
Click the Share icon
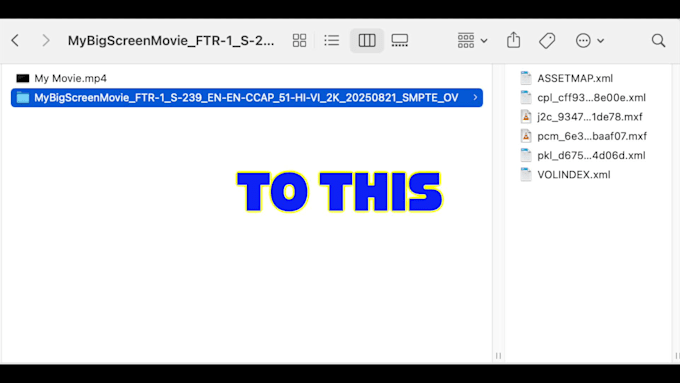513,40
